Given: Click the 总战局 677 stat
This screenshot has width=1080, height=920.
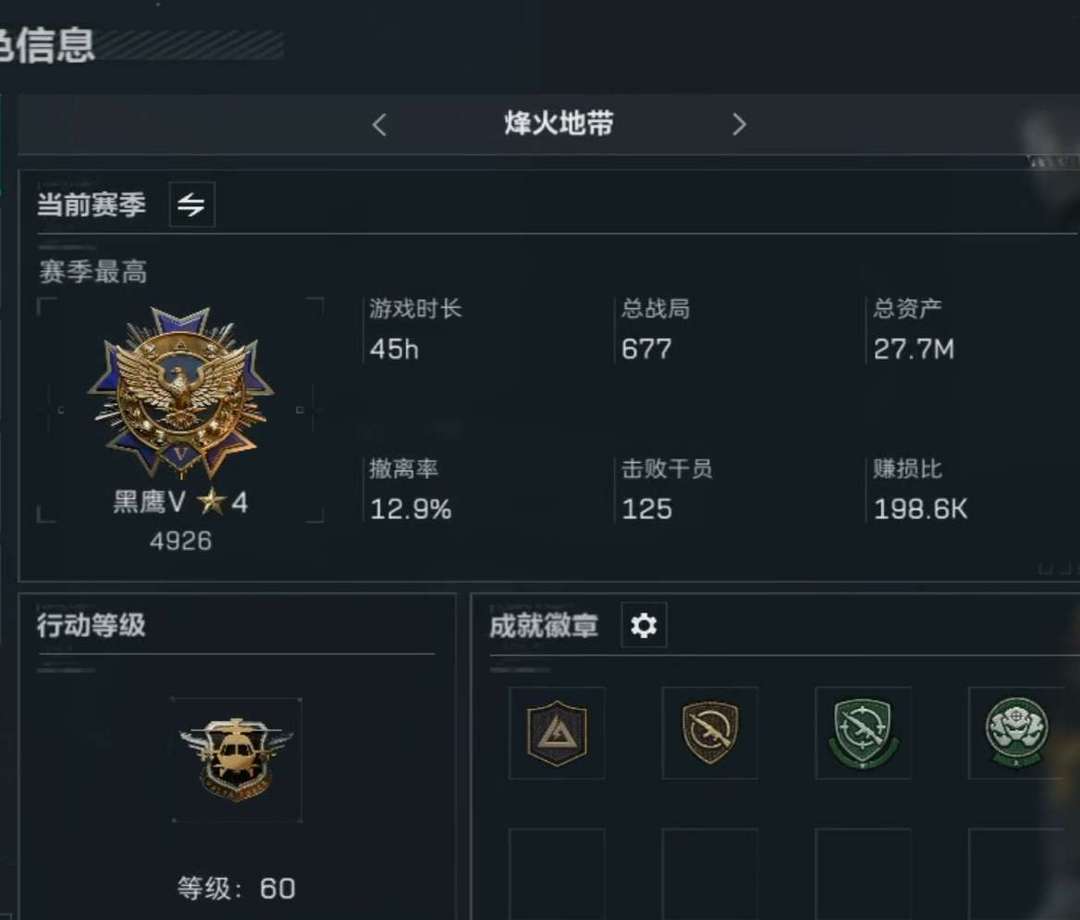Looking at the screenshot, I should pos(656,330).
